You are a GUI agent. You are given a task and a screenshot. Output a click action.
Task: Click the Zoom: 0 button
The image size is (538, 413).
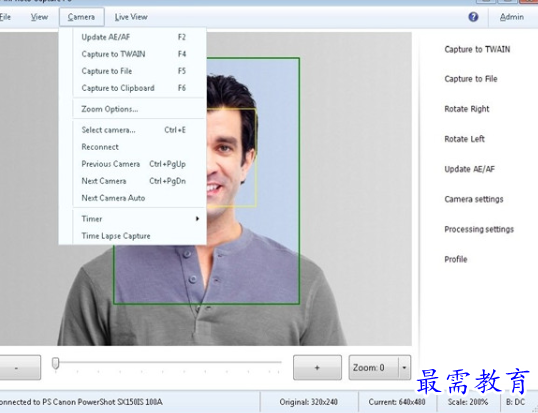click(373, 368)
